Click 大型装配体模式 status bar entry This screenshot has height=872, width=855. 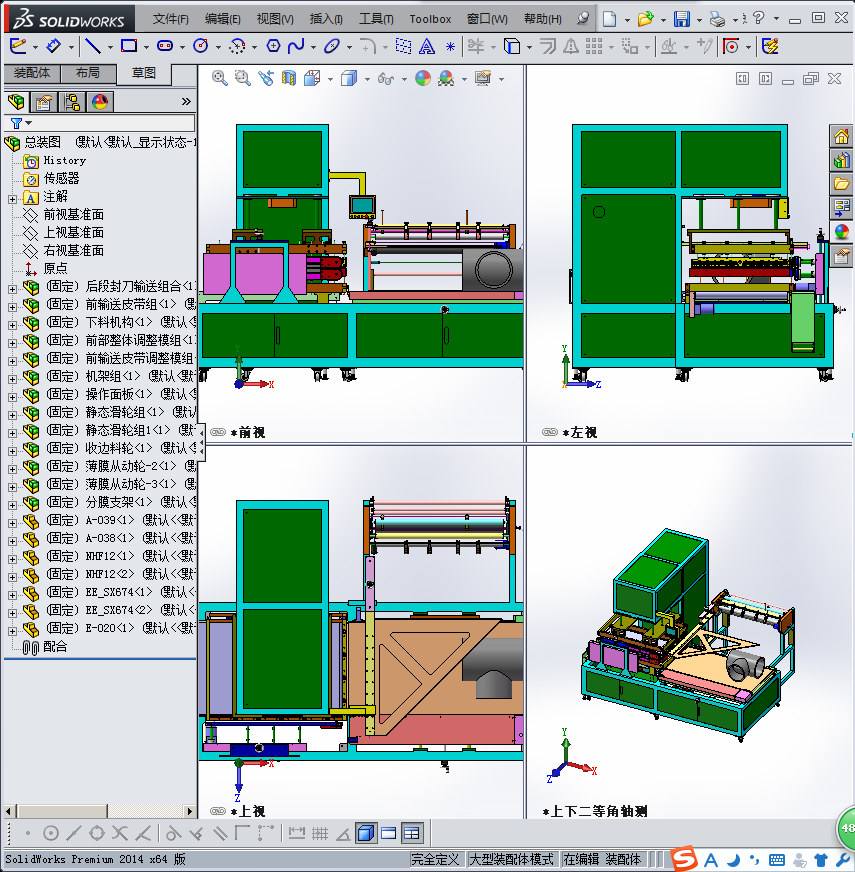point(512,859)
